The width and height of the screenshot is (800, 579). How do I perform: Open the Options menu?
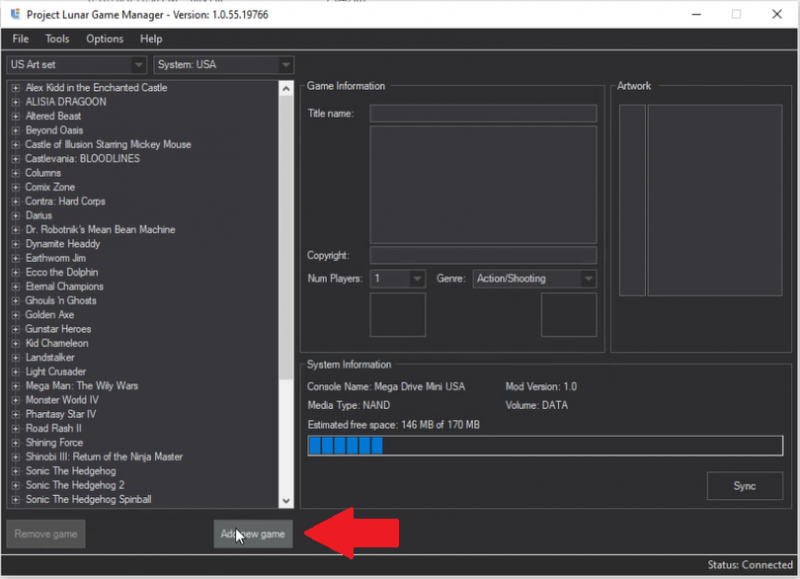tap(105, 39)
